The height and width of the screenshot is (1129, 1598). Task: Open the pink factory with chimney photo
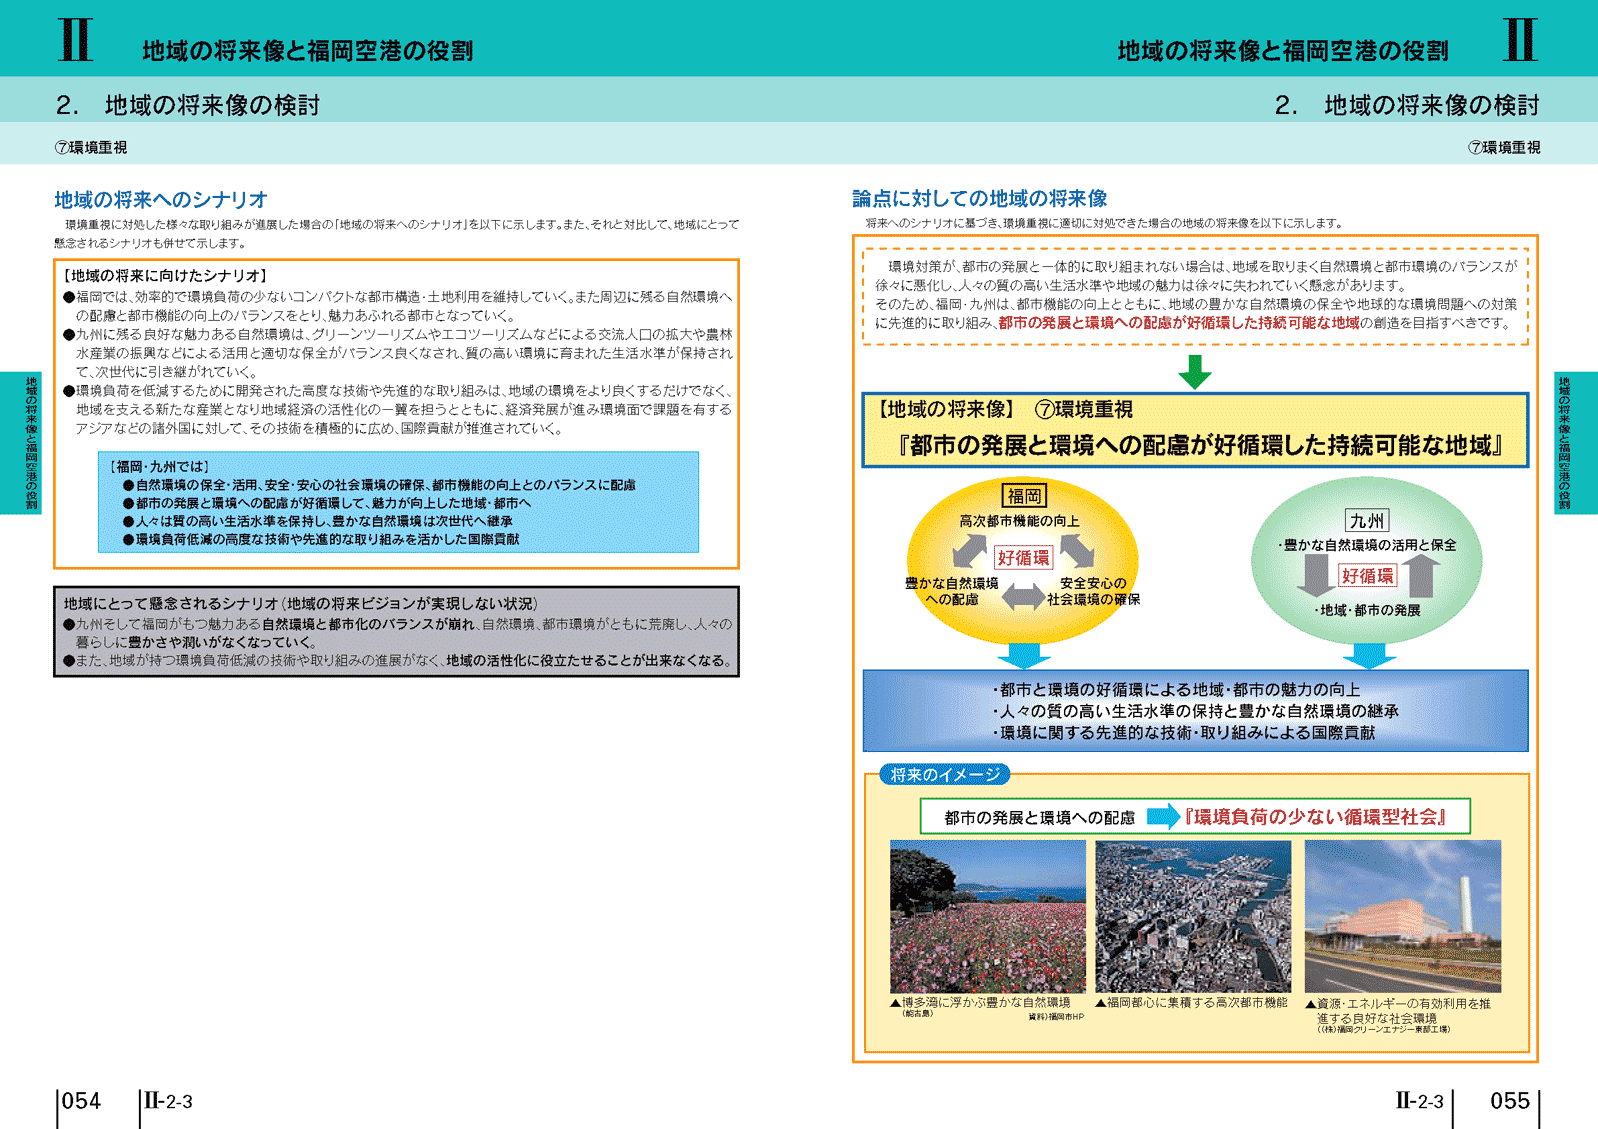(x=1402, y=916)
